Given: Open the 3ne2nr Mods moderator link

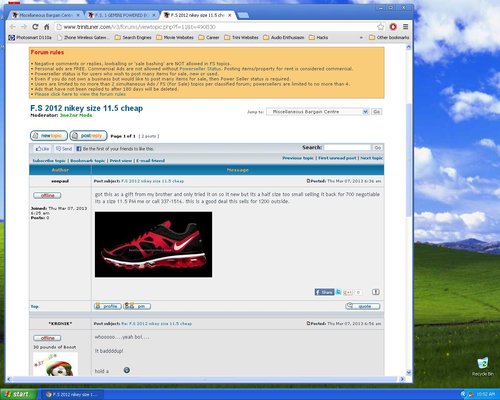Looking at the screenshot, I should click(76, 115).
